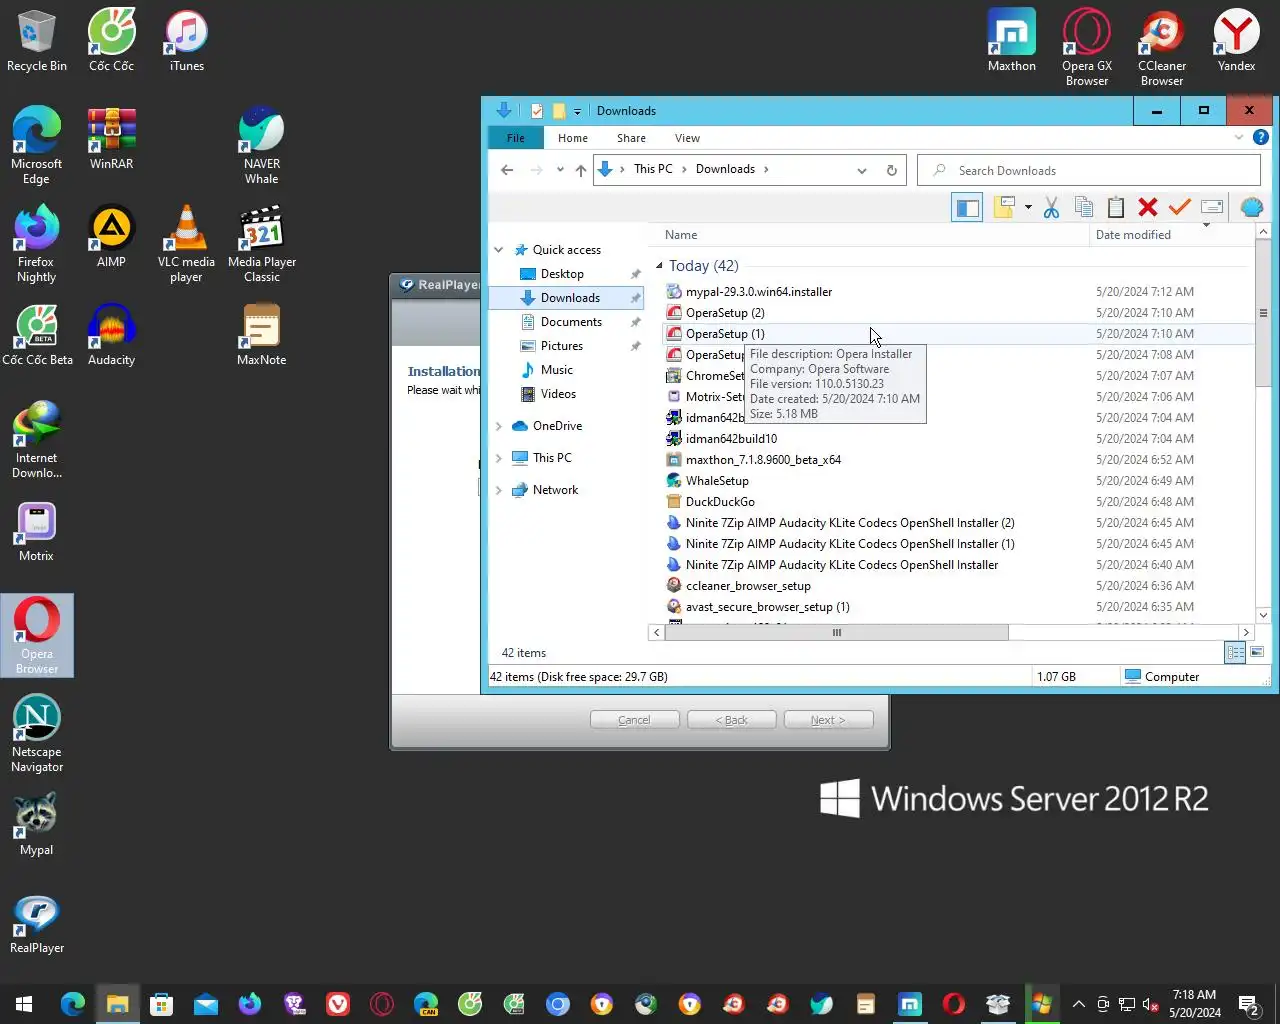Expand the This PC tree node
The height and width of the screenshot is (1024, 1280).
pyautogui.click(x=499, y=458)
